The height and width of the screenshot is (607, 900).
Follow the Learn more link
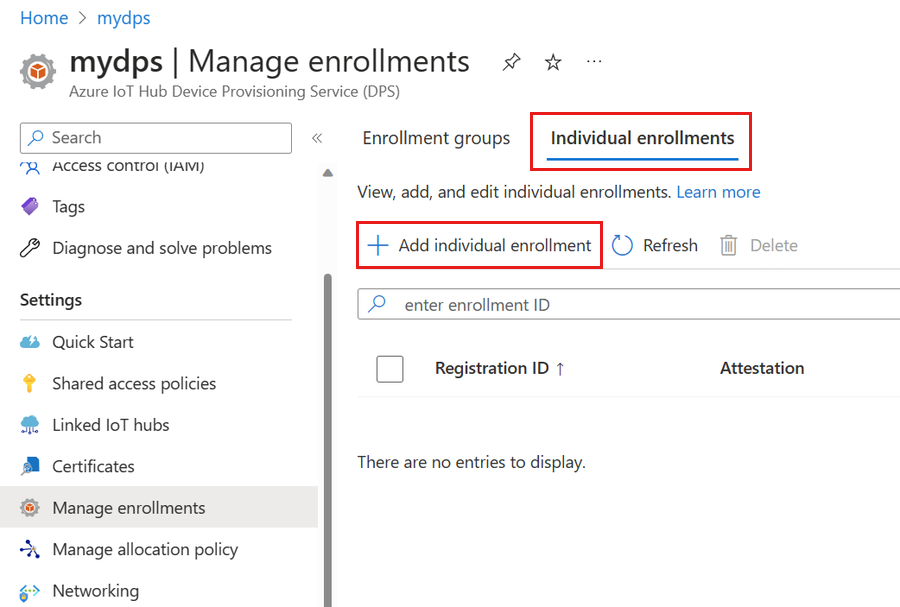pyautogui.click(x=718, y=192)
